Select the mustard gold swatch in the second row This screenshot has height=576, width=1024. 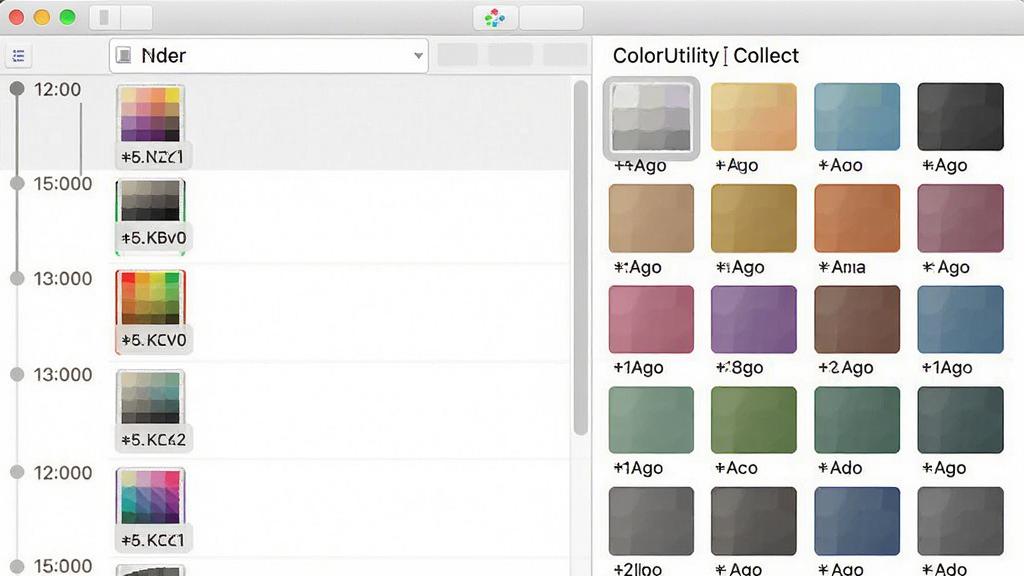754,218
